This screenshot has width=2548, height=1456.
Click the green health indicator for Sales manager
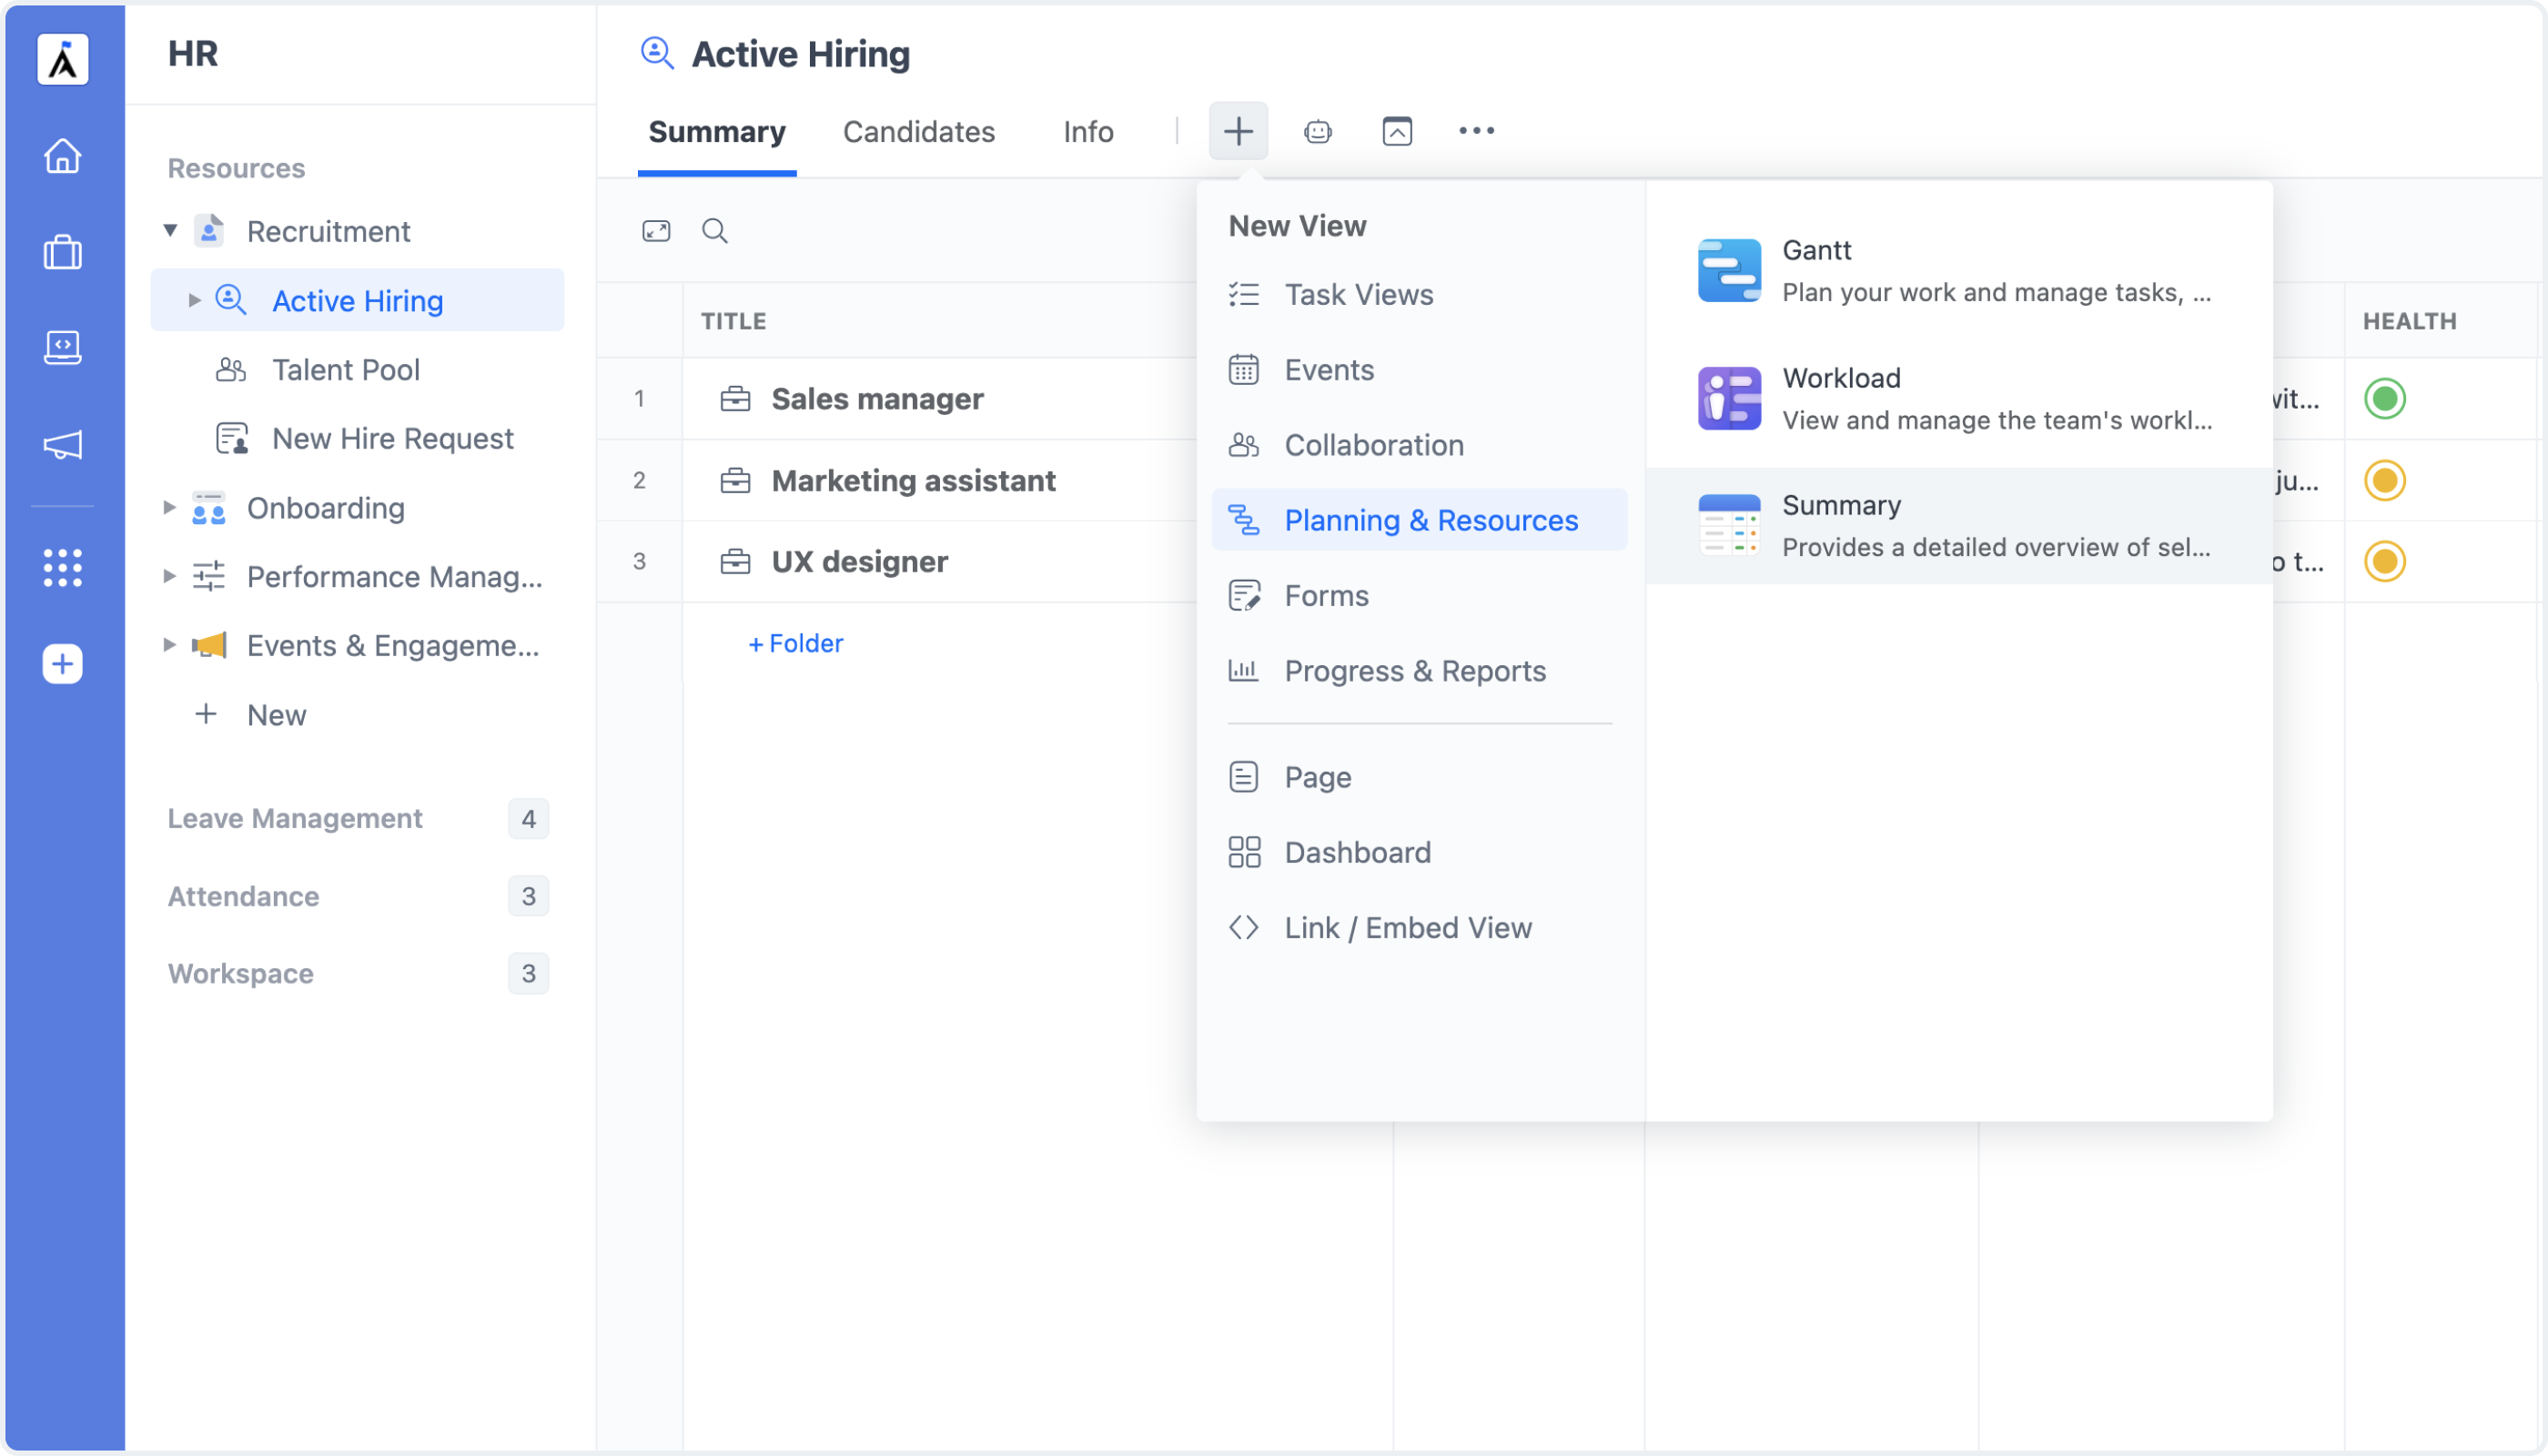tap(2384, 399)
